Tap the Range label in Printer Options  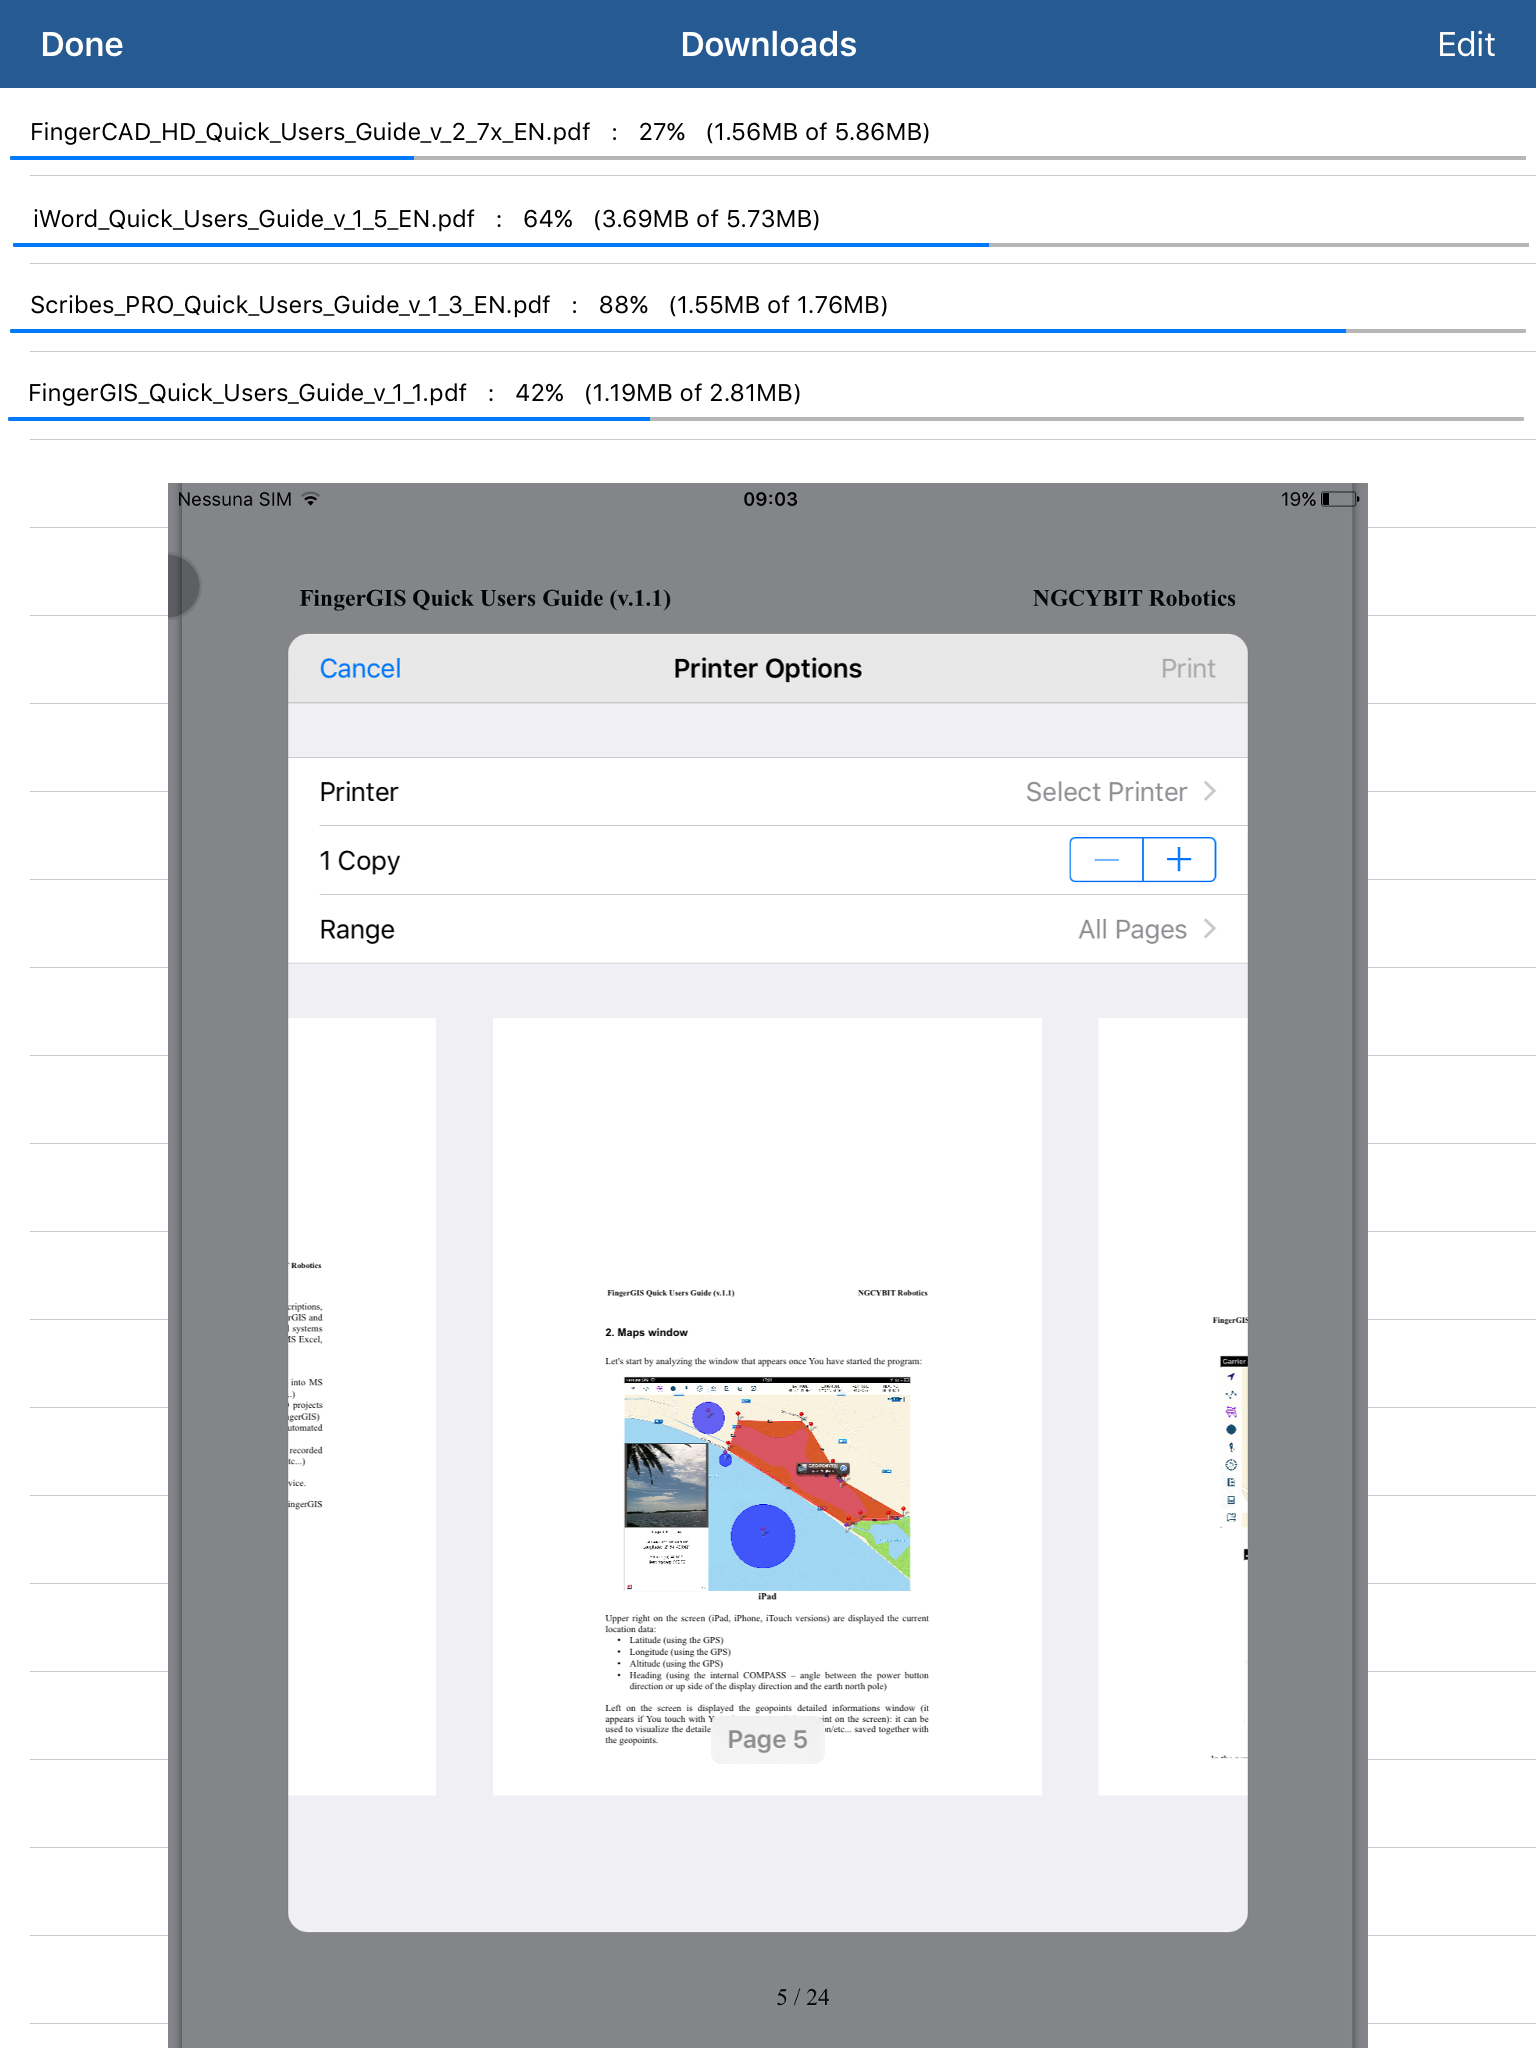(x=357, y=930)
